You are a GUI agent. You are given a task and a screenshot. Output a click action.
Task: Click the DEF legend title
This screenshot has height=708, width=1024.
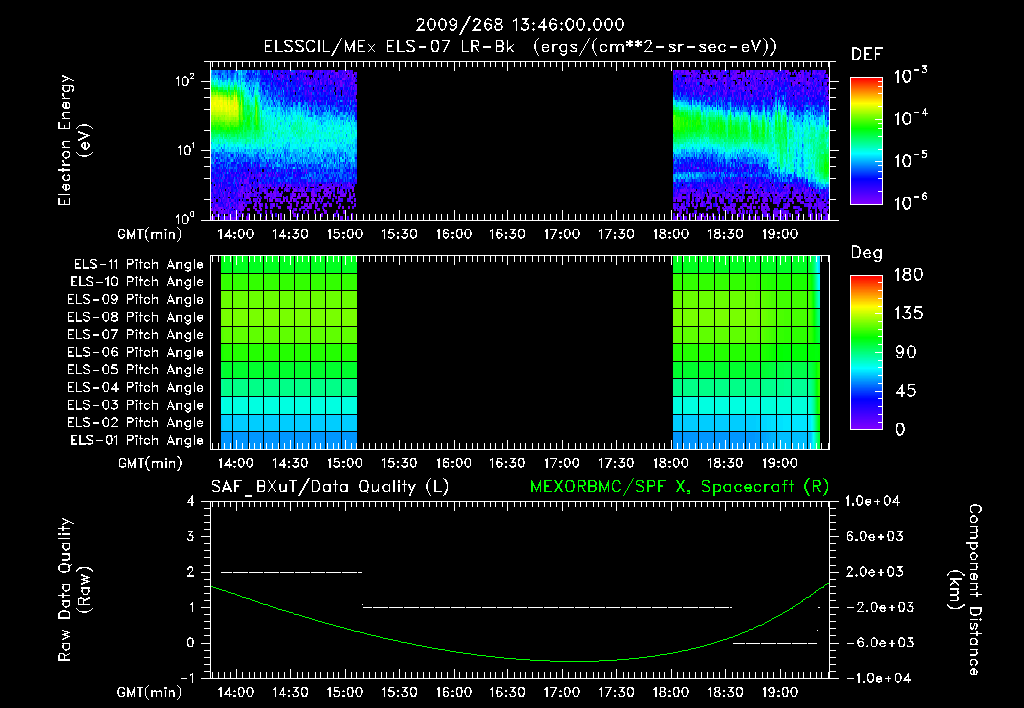coord(867,55)
